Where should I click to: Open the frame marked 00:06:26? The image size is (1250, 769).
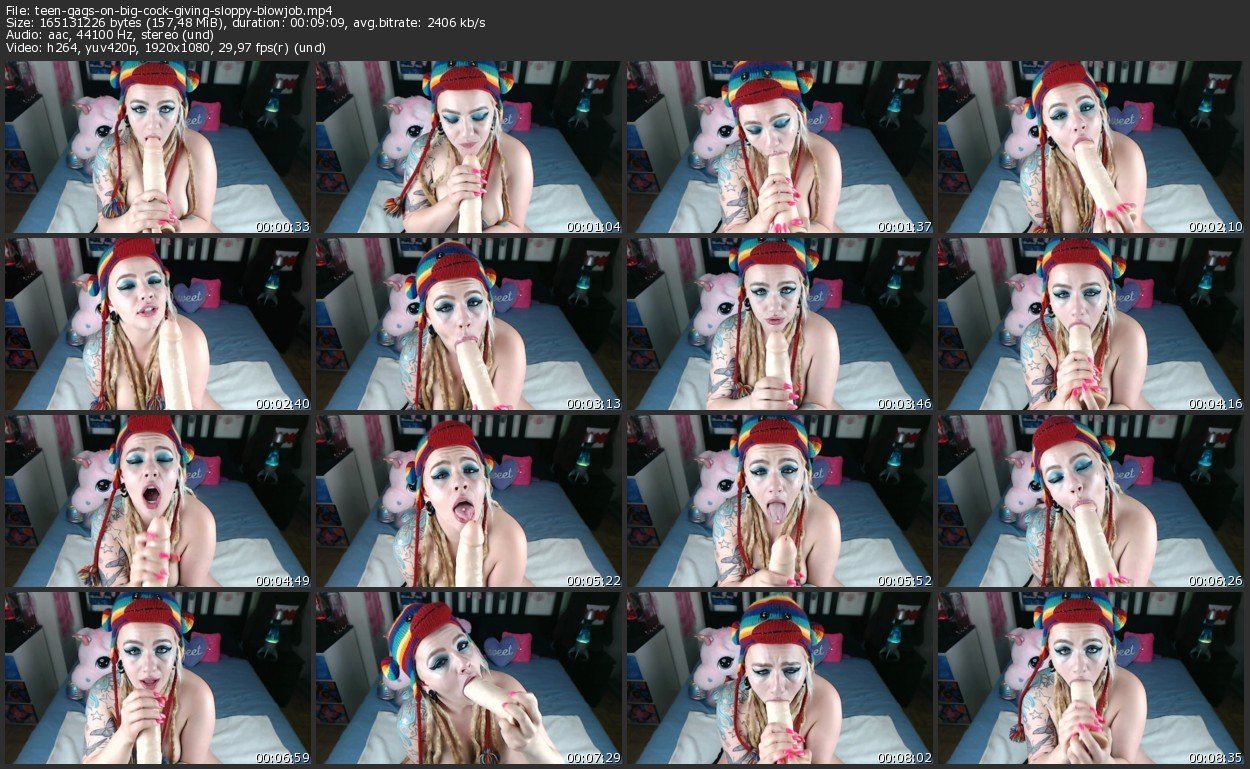click(1091, 501)
